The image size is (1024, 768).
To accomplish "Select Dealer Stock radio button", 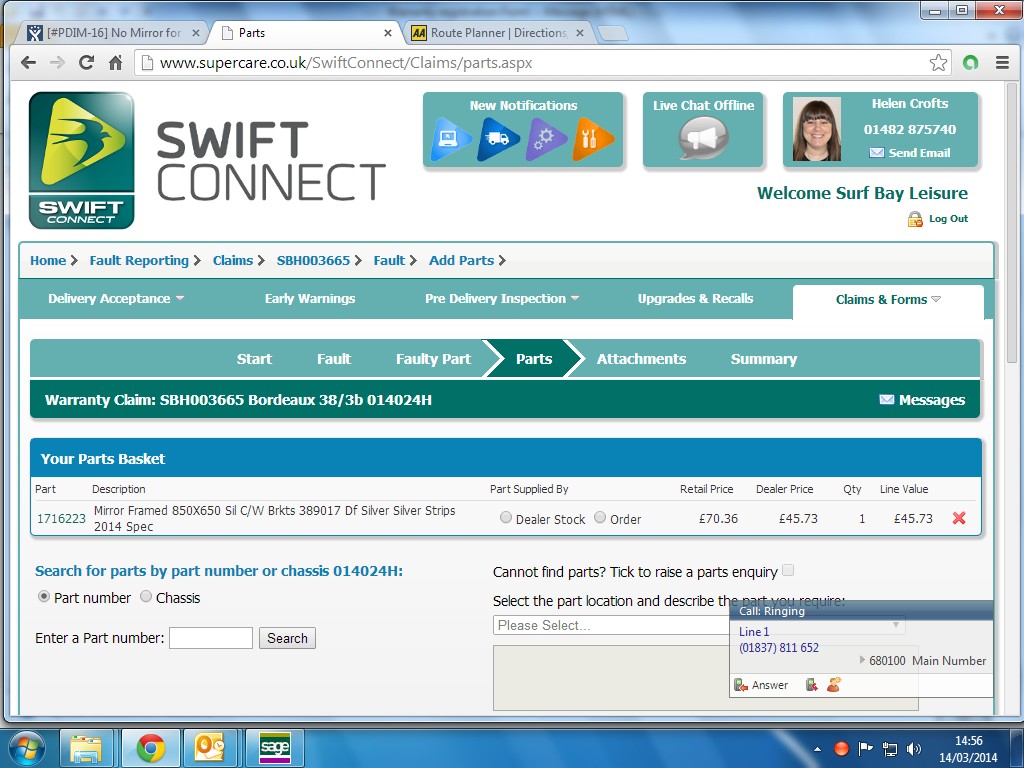I will pyautogui.click(x=505, y=517).
